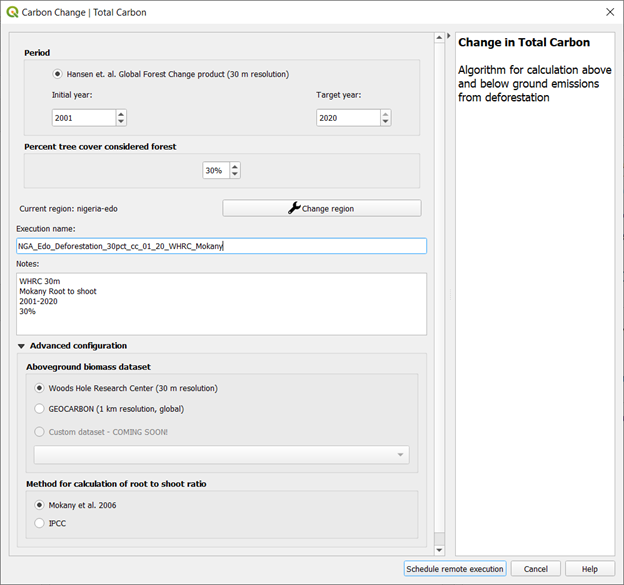Click the Change region wrench button
This screenshot has width=624, height=585.
pos(321,208)
